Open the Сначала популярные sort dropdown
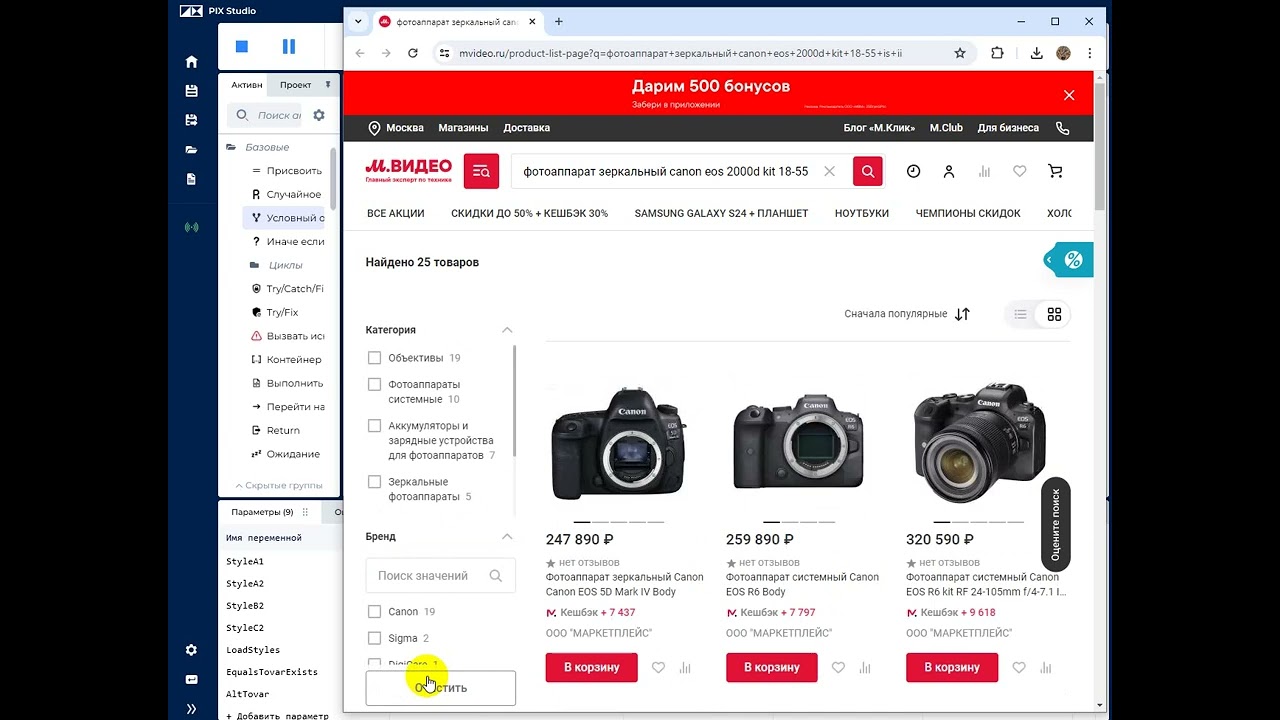This screenshot has width=1280, height=720. coord(907,314)
